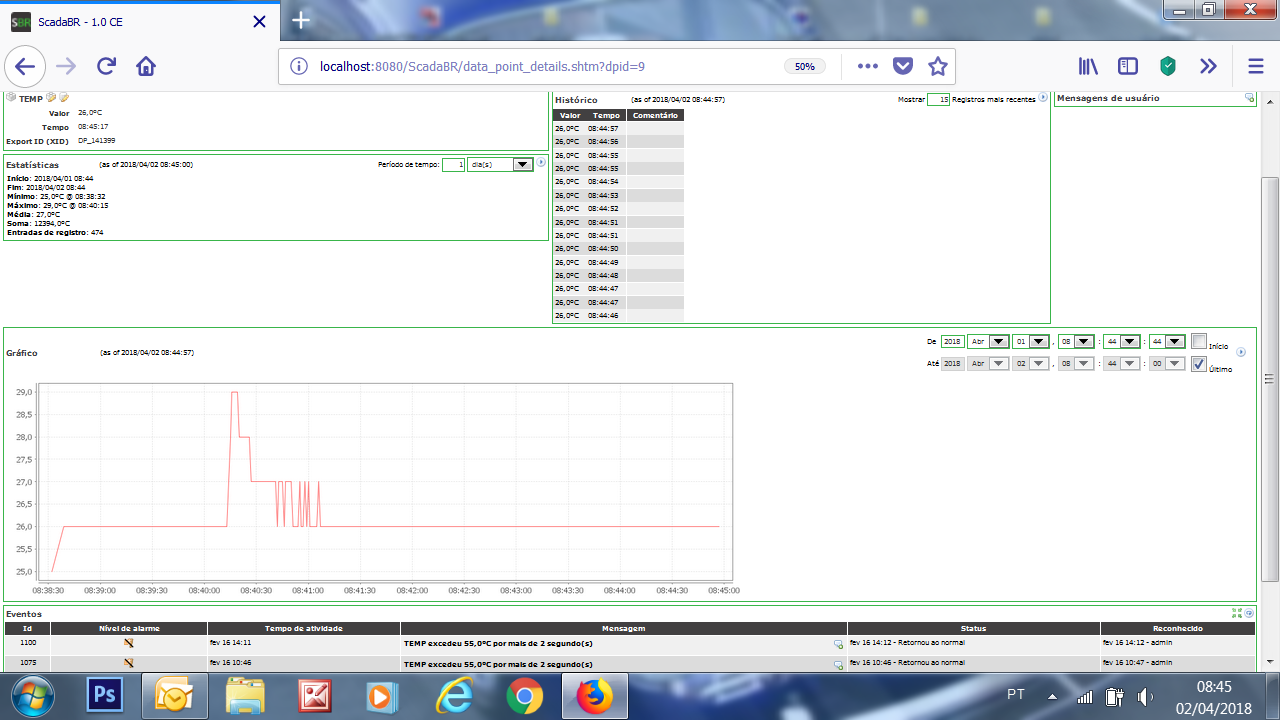The height and width of the screenshot is (720, 1280).
Task: Click the Período de tempo number input field
Action: [x=454, y=164]
